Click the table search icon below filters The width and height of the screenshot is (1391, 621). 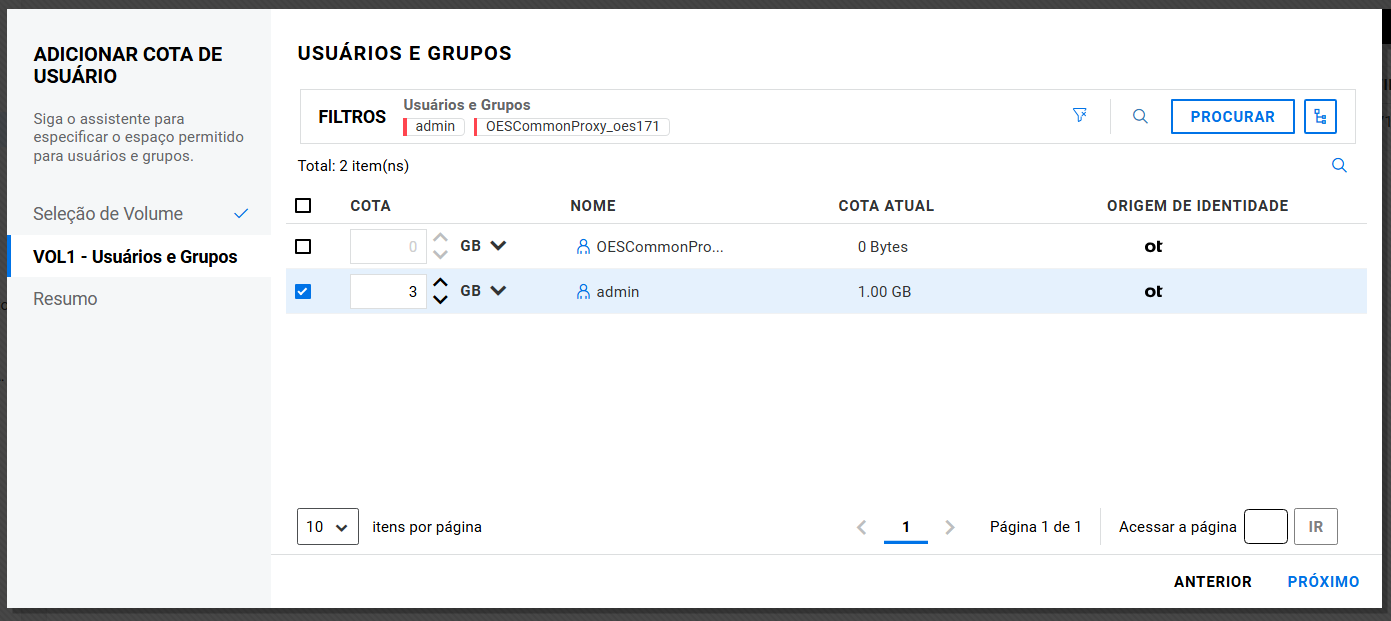[x=1339, y=166]
